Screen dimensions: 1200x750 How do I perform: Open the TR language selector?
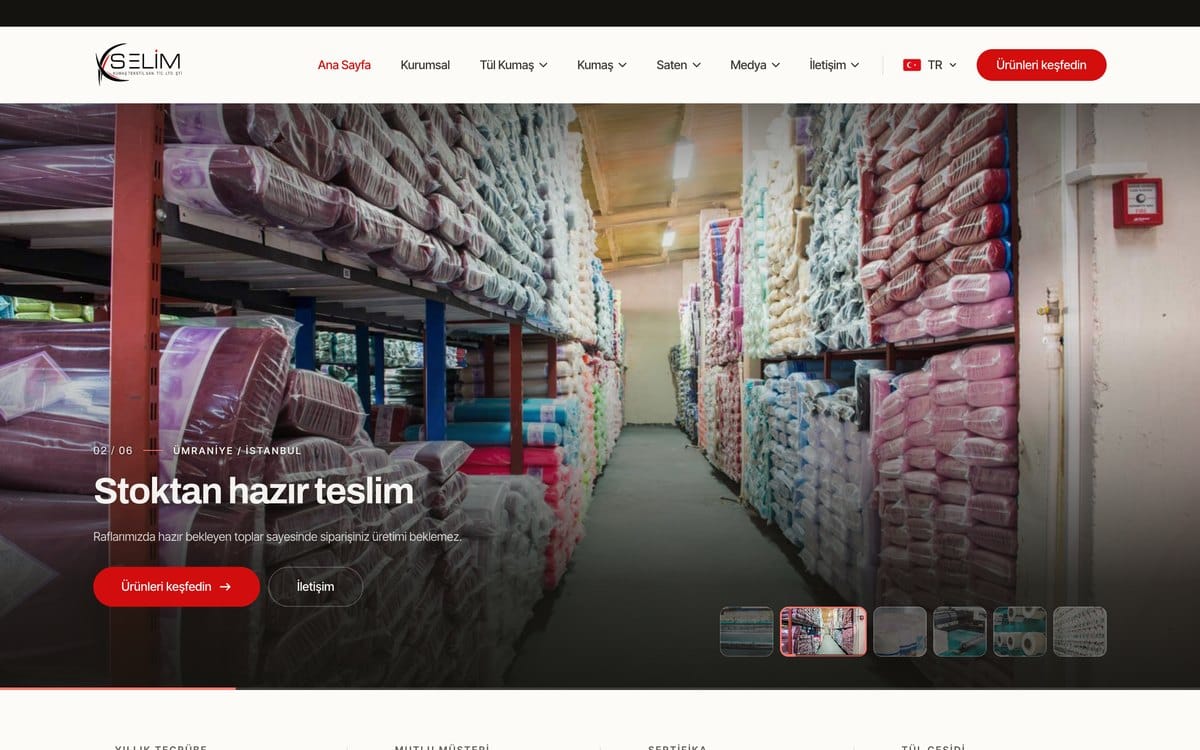[930, 65]
